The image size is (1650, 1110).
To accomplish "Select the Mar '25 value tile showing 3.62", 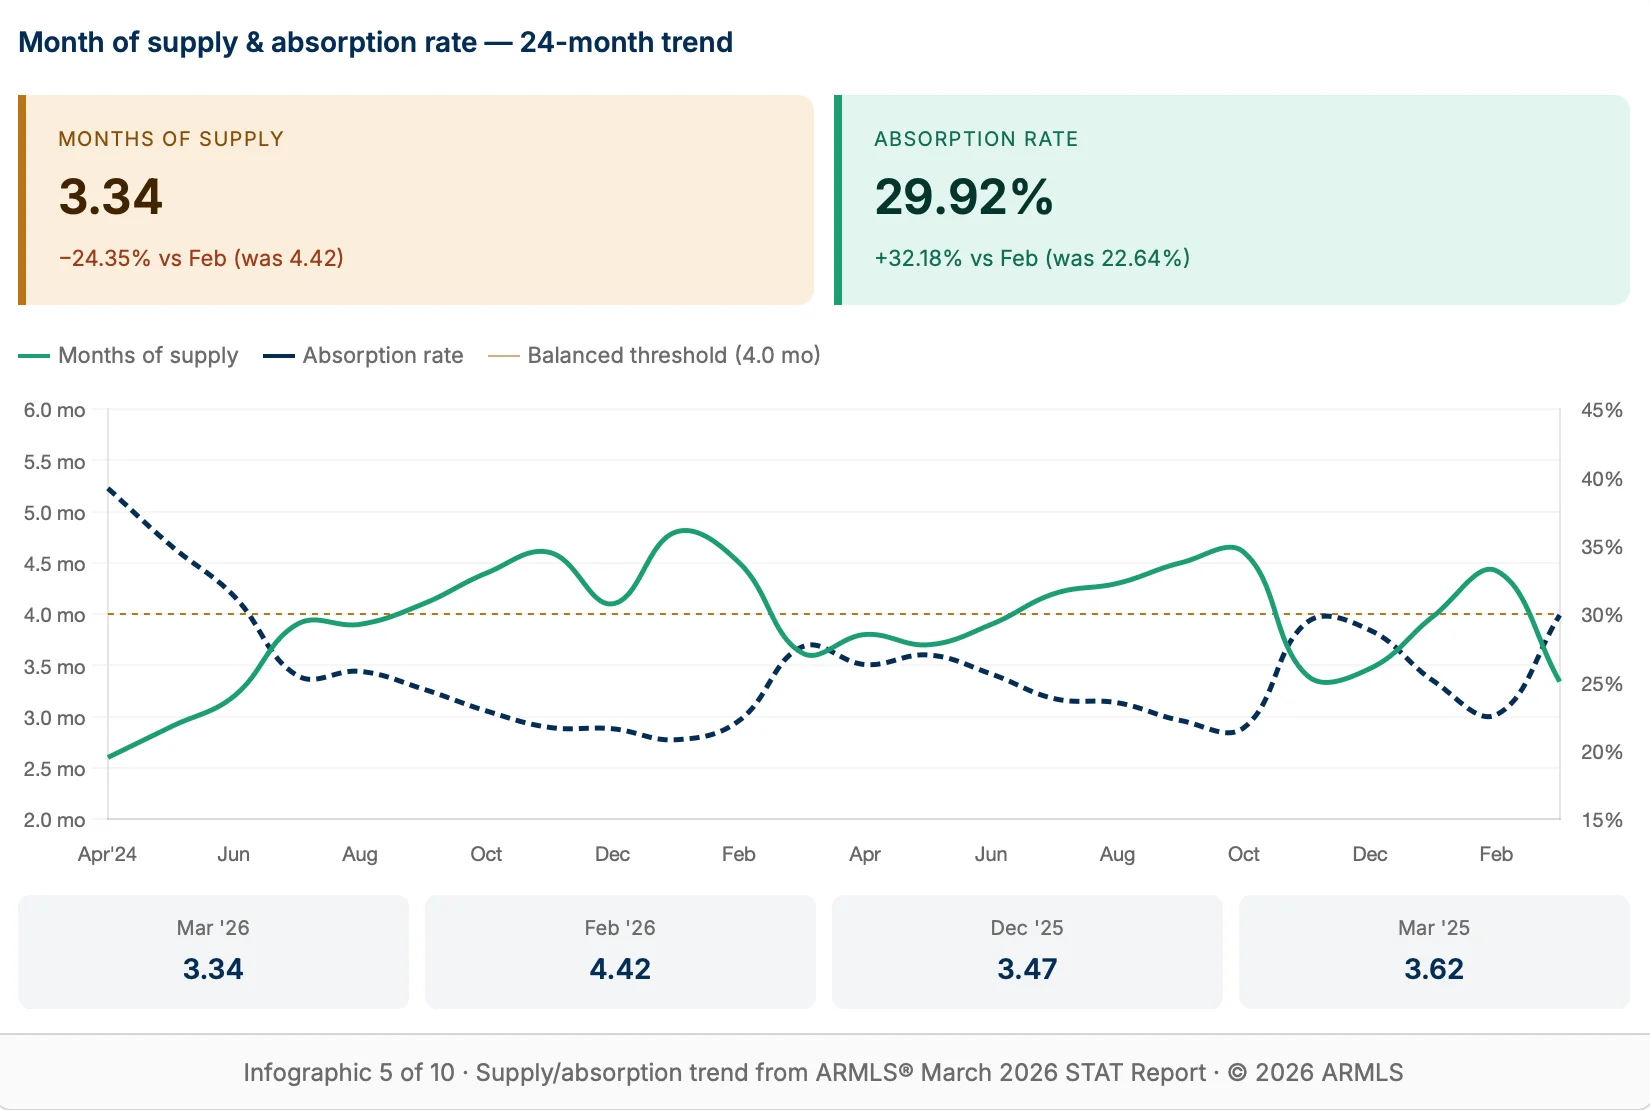I will tap(1433, 951).
